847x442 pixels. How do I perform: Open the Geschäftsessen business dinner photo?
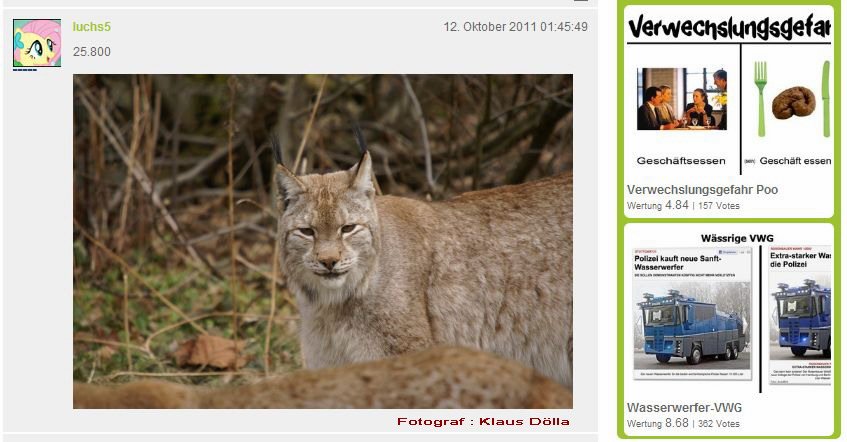tap(682, 99)
